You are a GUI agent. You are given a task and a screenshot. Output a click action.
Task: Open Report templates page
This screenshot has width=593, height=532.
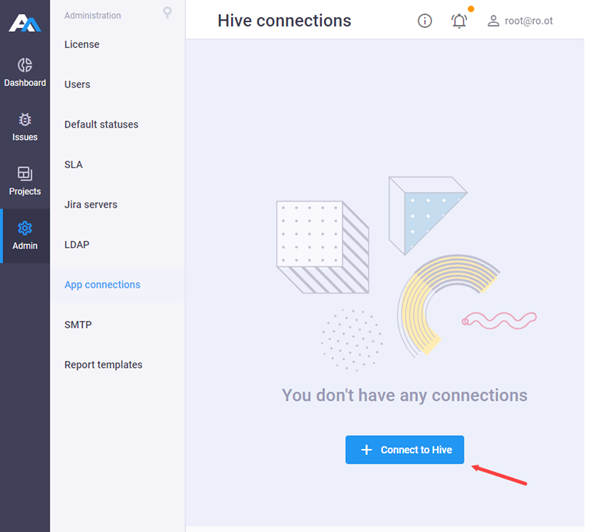103,365
